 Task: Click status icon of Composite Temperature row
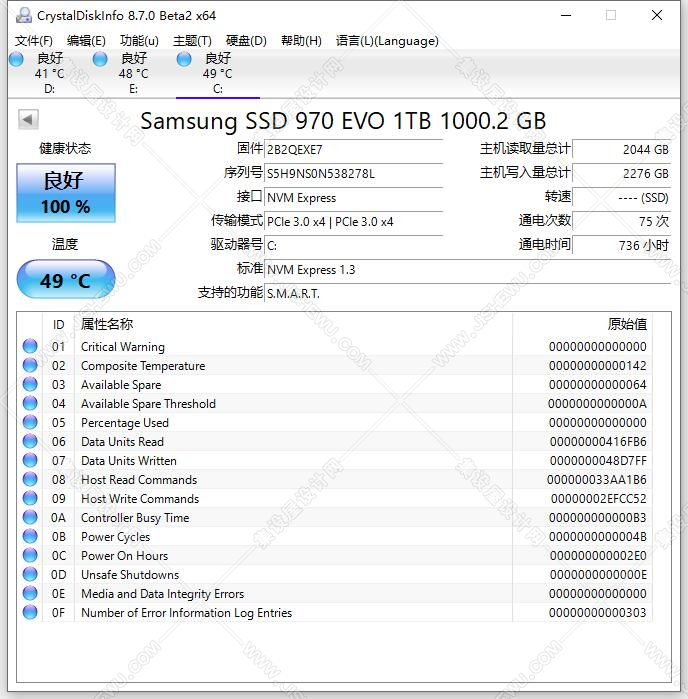pyautogui.click(x=30, y=365)
